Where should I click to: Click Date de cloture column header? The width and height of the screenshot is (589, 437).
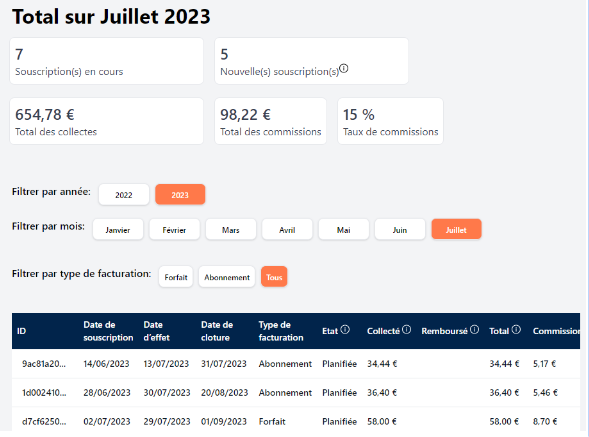tap(217, 331)
